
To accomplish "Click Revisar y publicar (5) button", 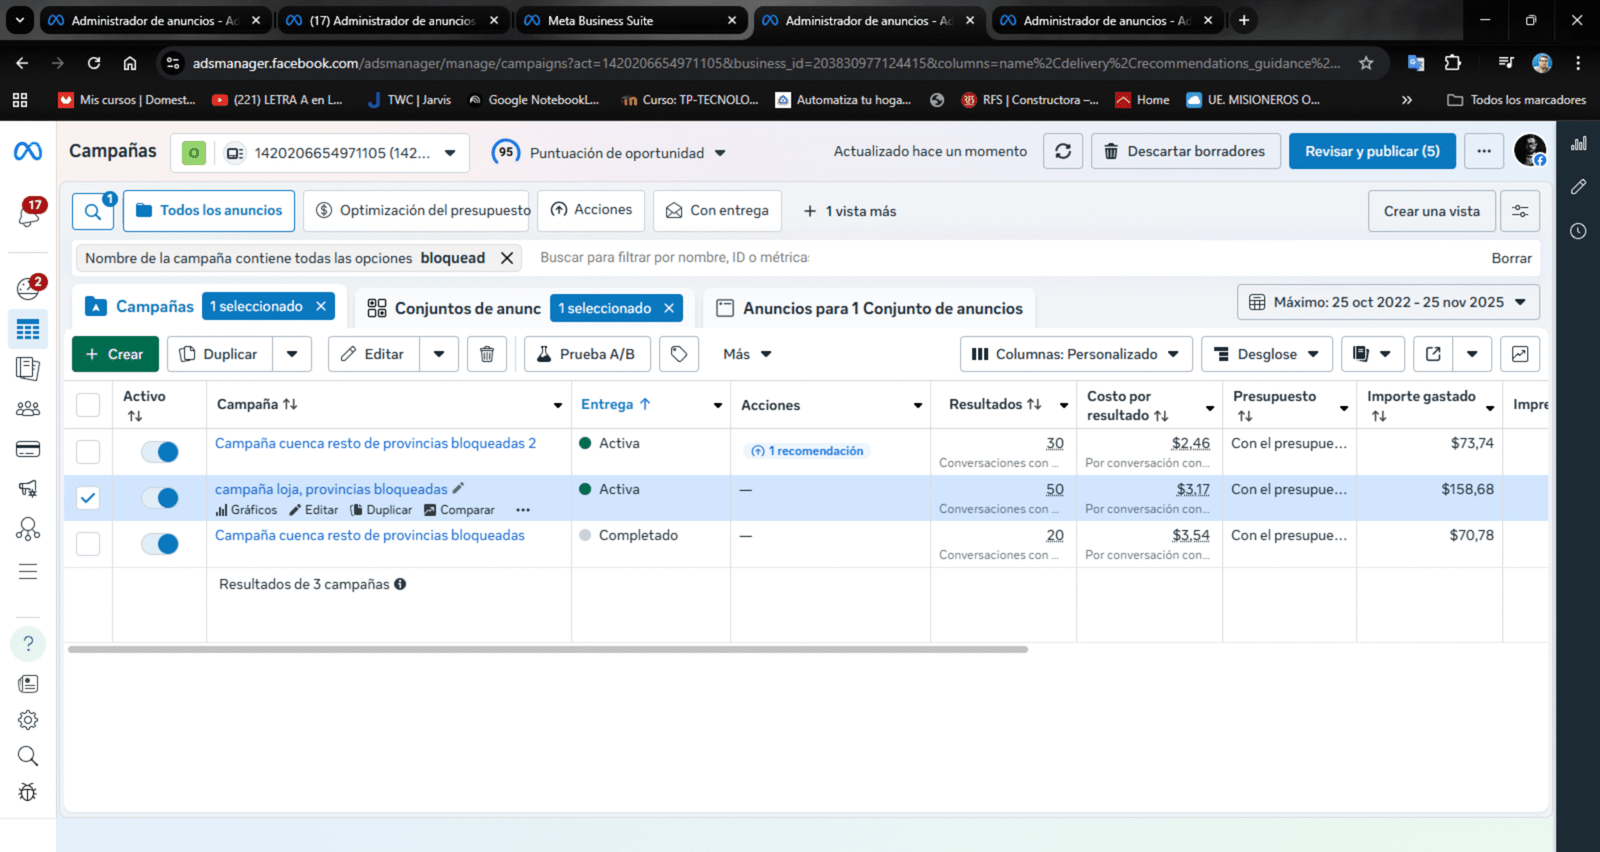I will [1371, 151].
